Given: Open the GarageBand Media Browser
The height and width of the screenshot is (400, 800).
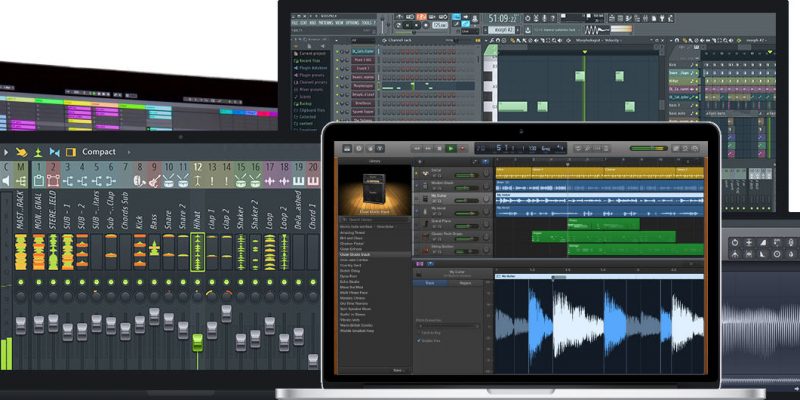Looking at the screenshot, I should tap(695, 148).
